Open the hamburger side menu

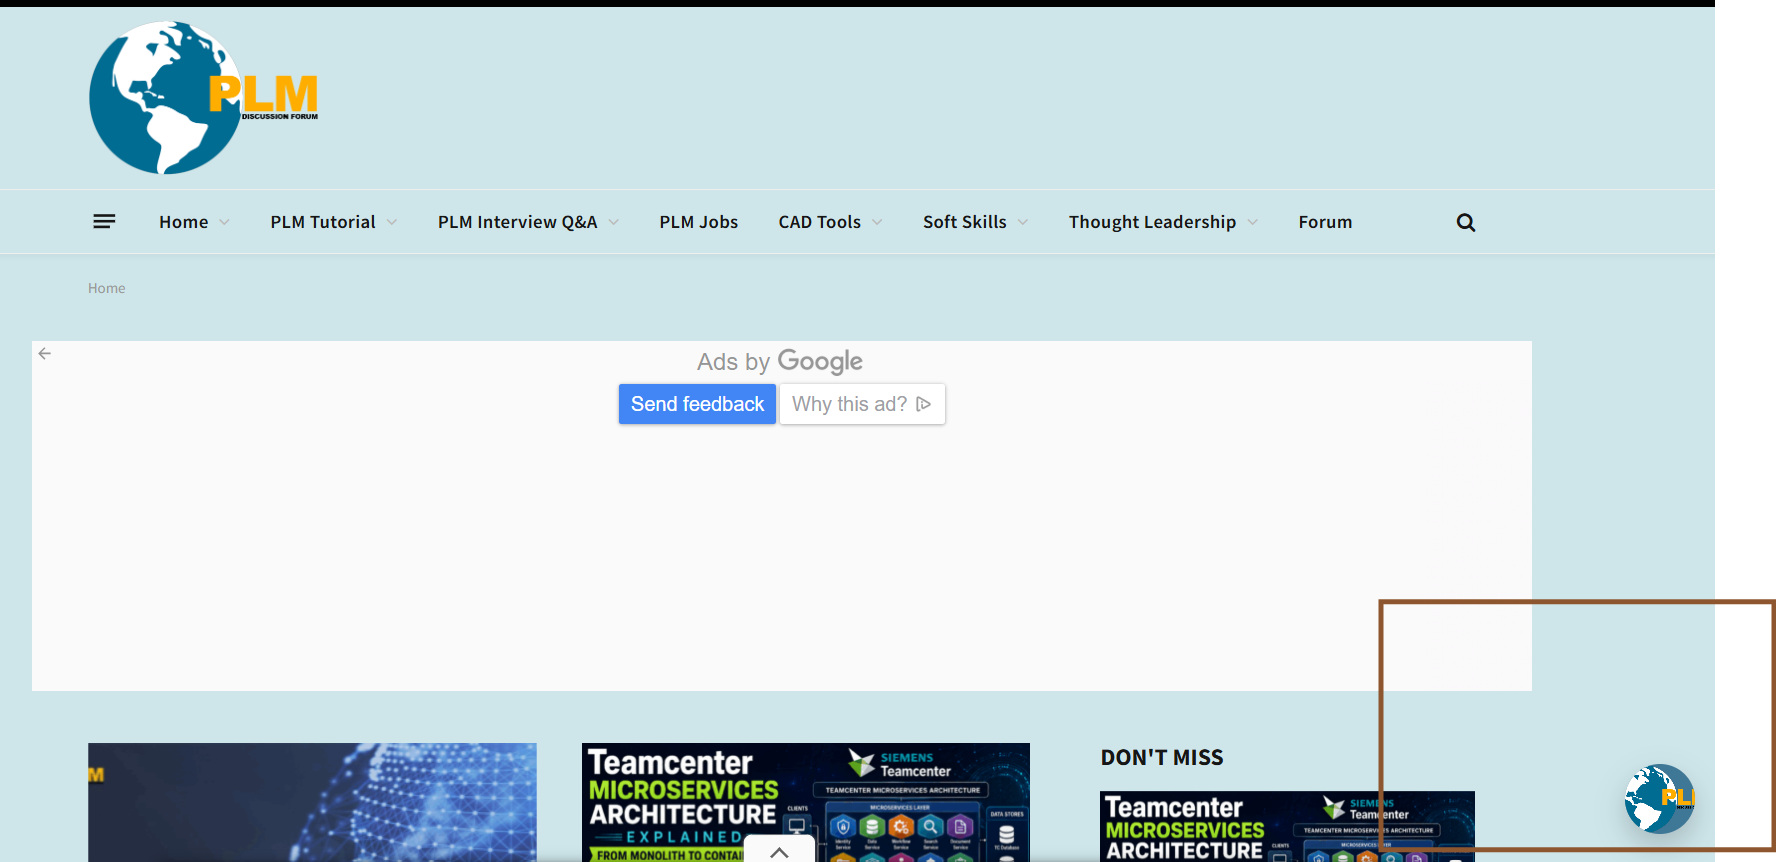[x=104, y=221]
